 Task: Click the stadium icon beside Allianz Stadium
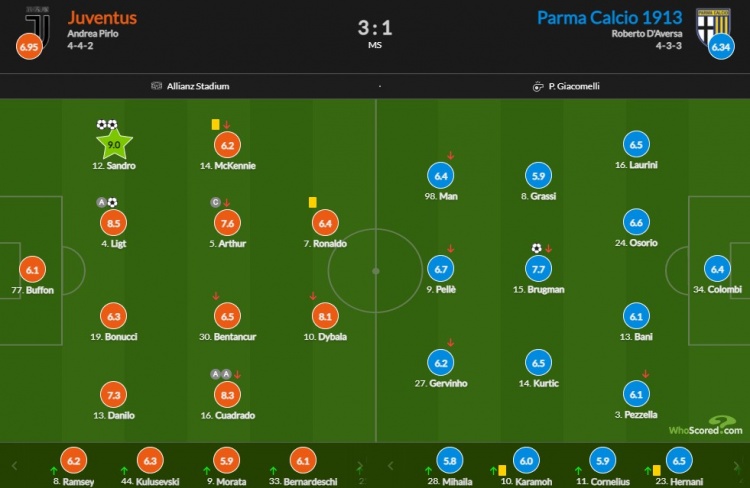[156, 86]
